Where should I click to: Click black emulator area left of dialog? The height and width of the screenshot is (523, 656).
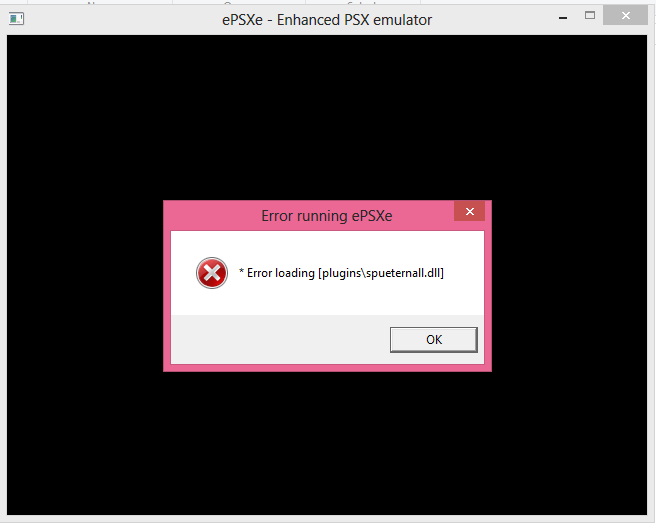(85, 286)
